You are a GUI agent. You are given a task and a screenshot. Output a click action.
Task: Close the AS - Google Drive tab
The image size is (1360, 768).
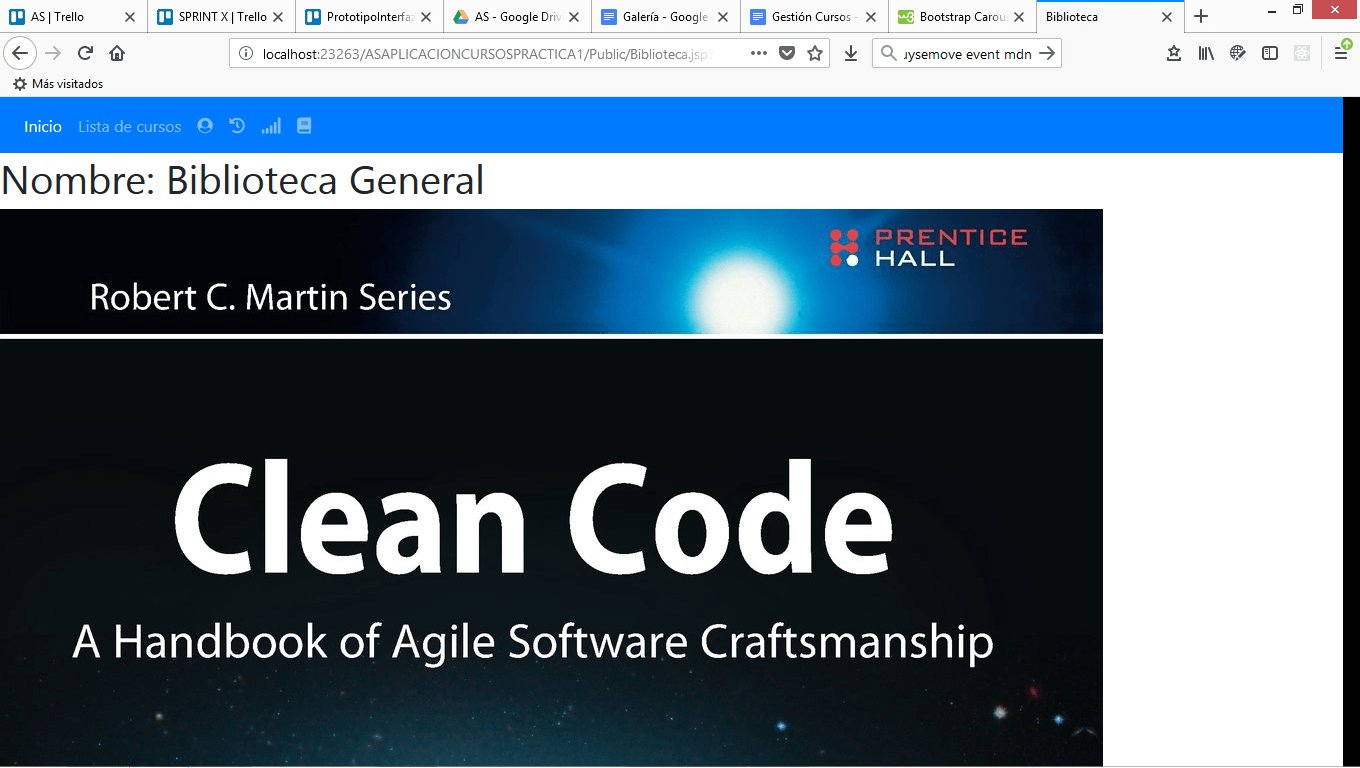574,17
